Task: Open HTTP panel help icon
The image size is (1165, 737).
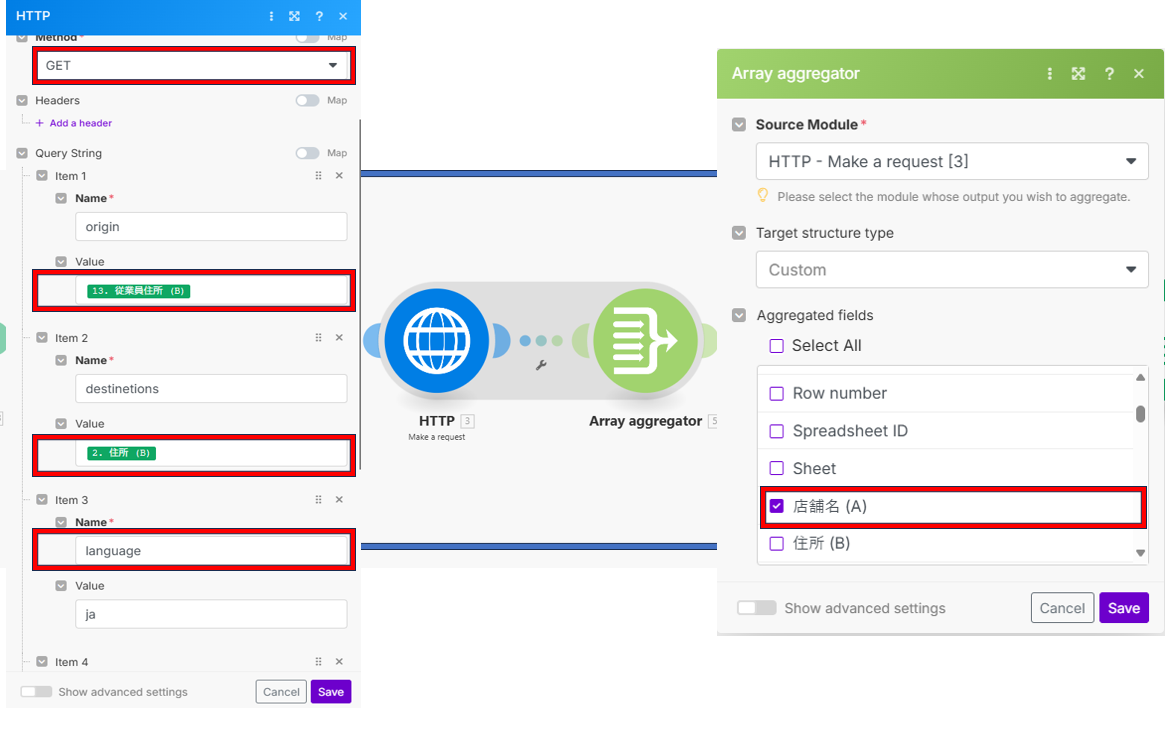Action: pyautogui.click(x=319, y=16)
